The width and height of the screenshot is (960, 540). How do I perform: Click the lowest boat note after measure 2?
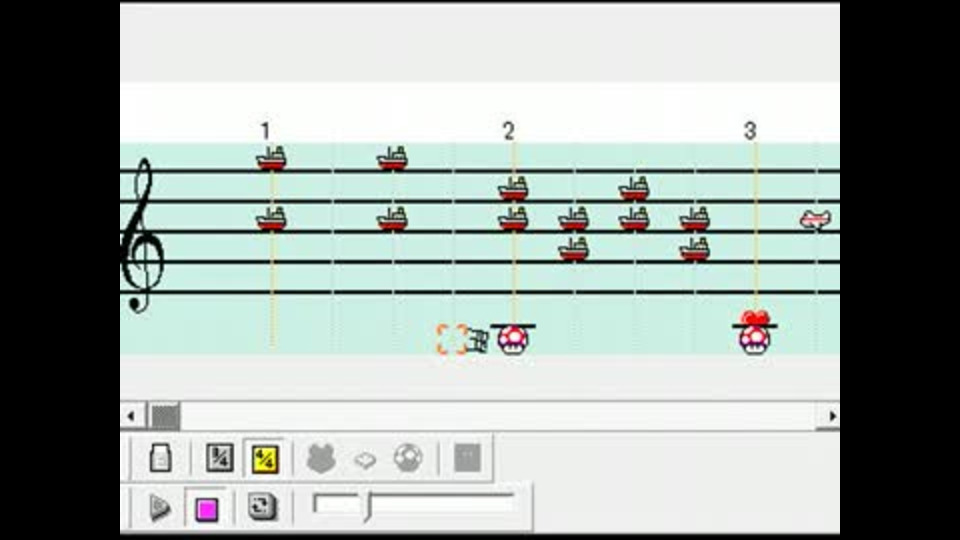[574, 250]
